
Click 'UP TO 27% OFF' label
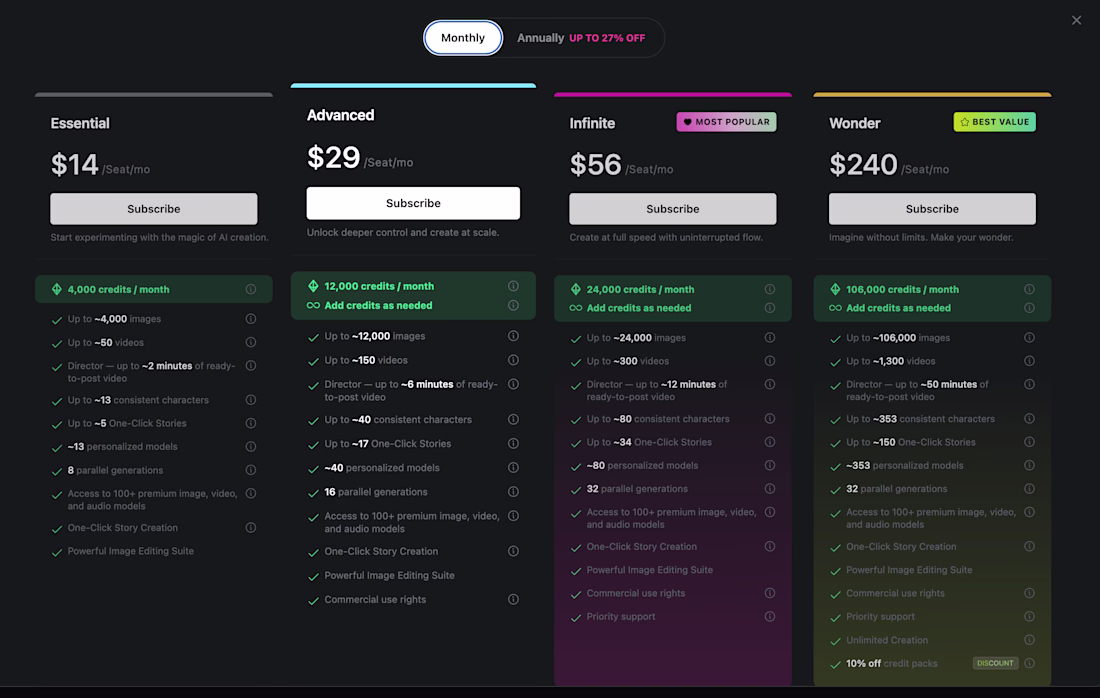click(607, 38)
